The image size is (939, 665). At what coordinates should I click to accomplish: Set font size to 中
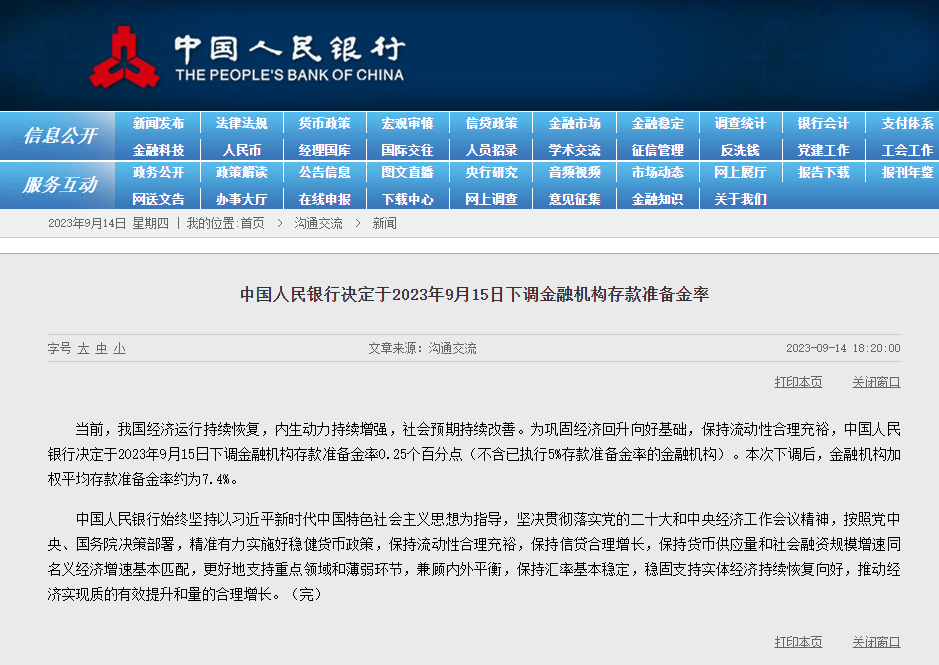pos(101,349)
